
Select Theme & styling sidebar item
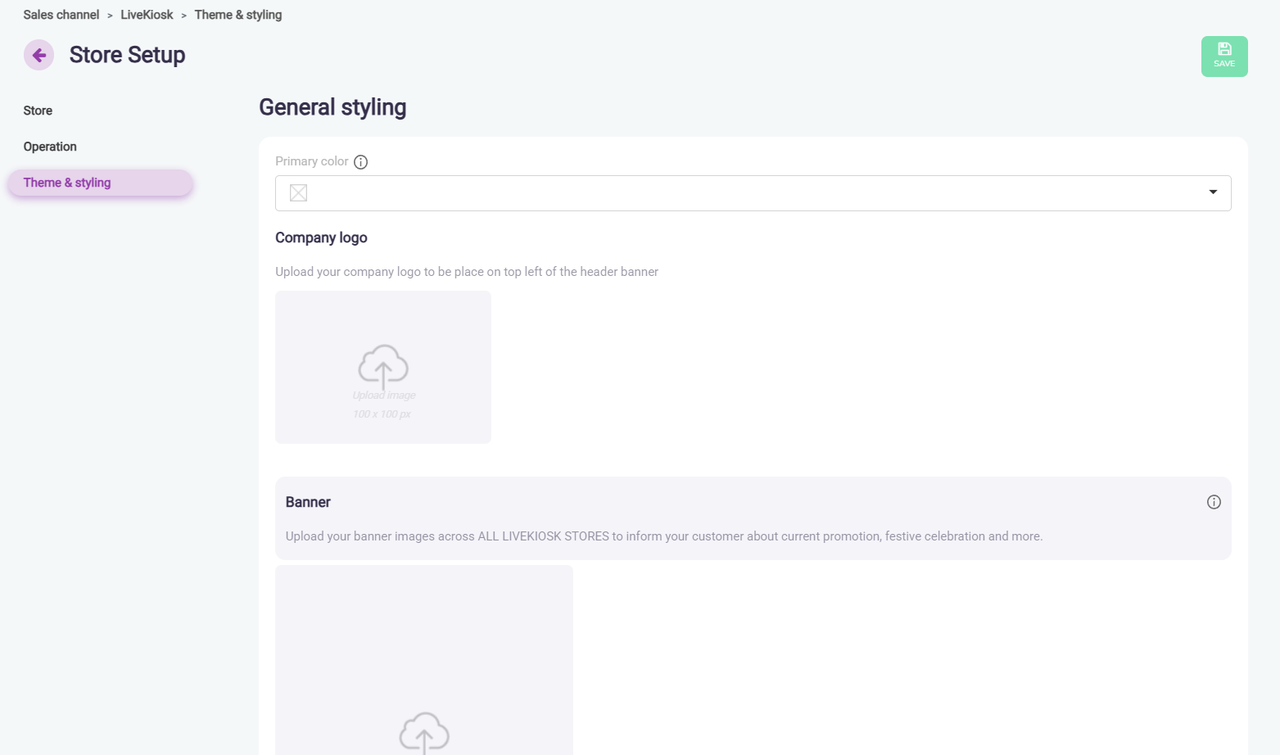(x=67, y=183)
